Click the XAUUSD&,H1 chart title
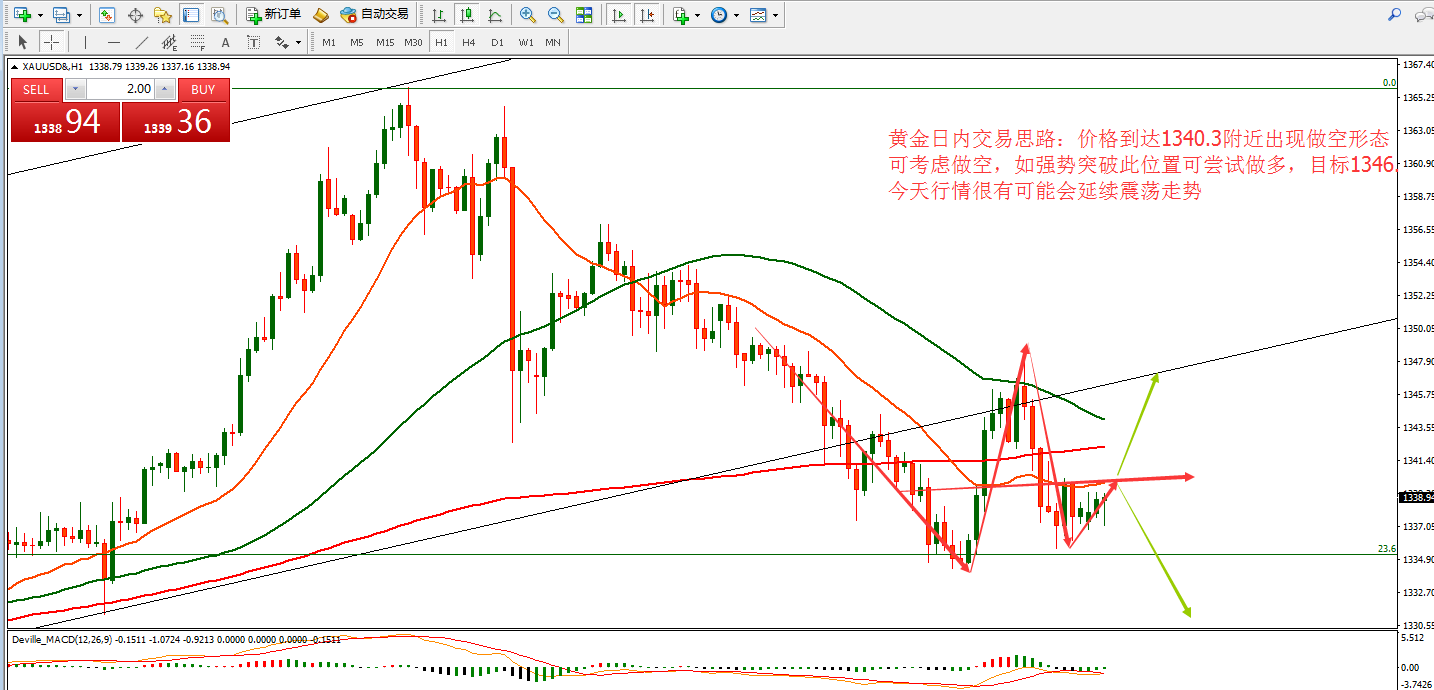 coord(53,66)
